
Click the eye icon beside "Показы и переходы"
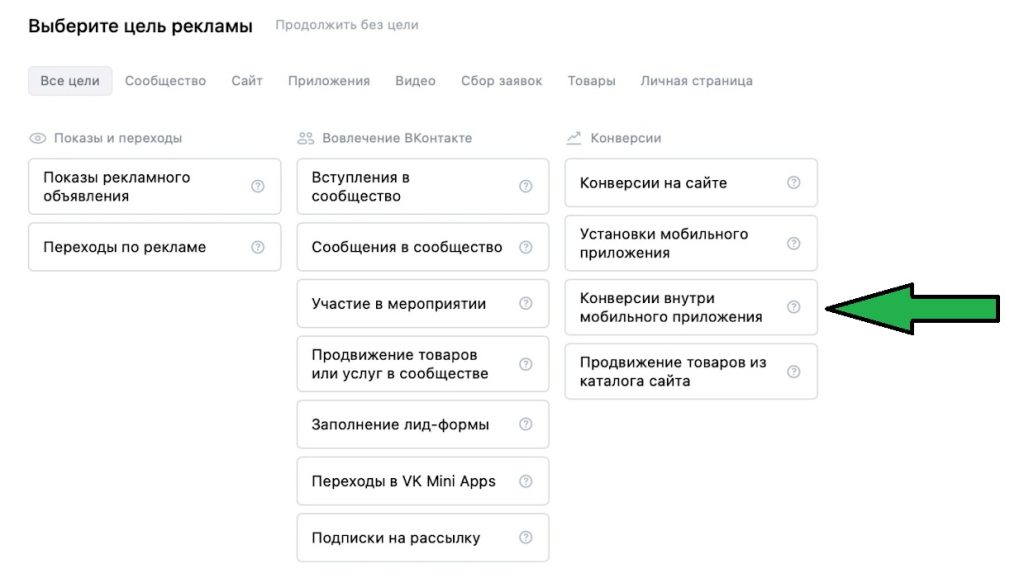click(x=38, y=137)
